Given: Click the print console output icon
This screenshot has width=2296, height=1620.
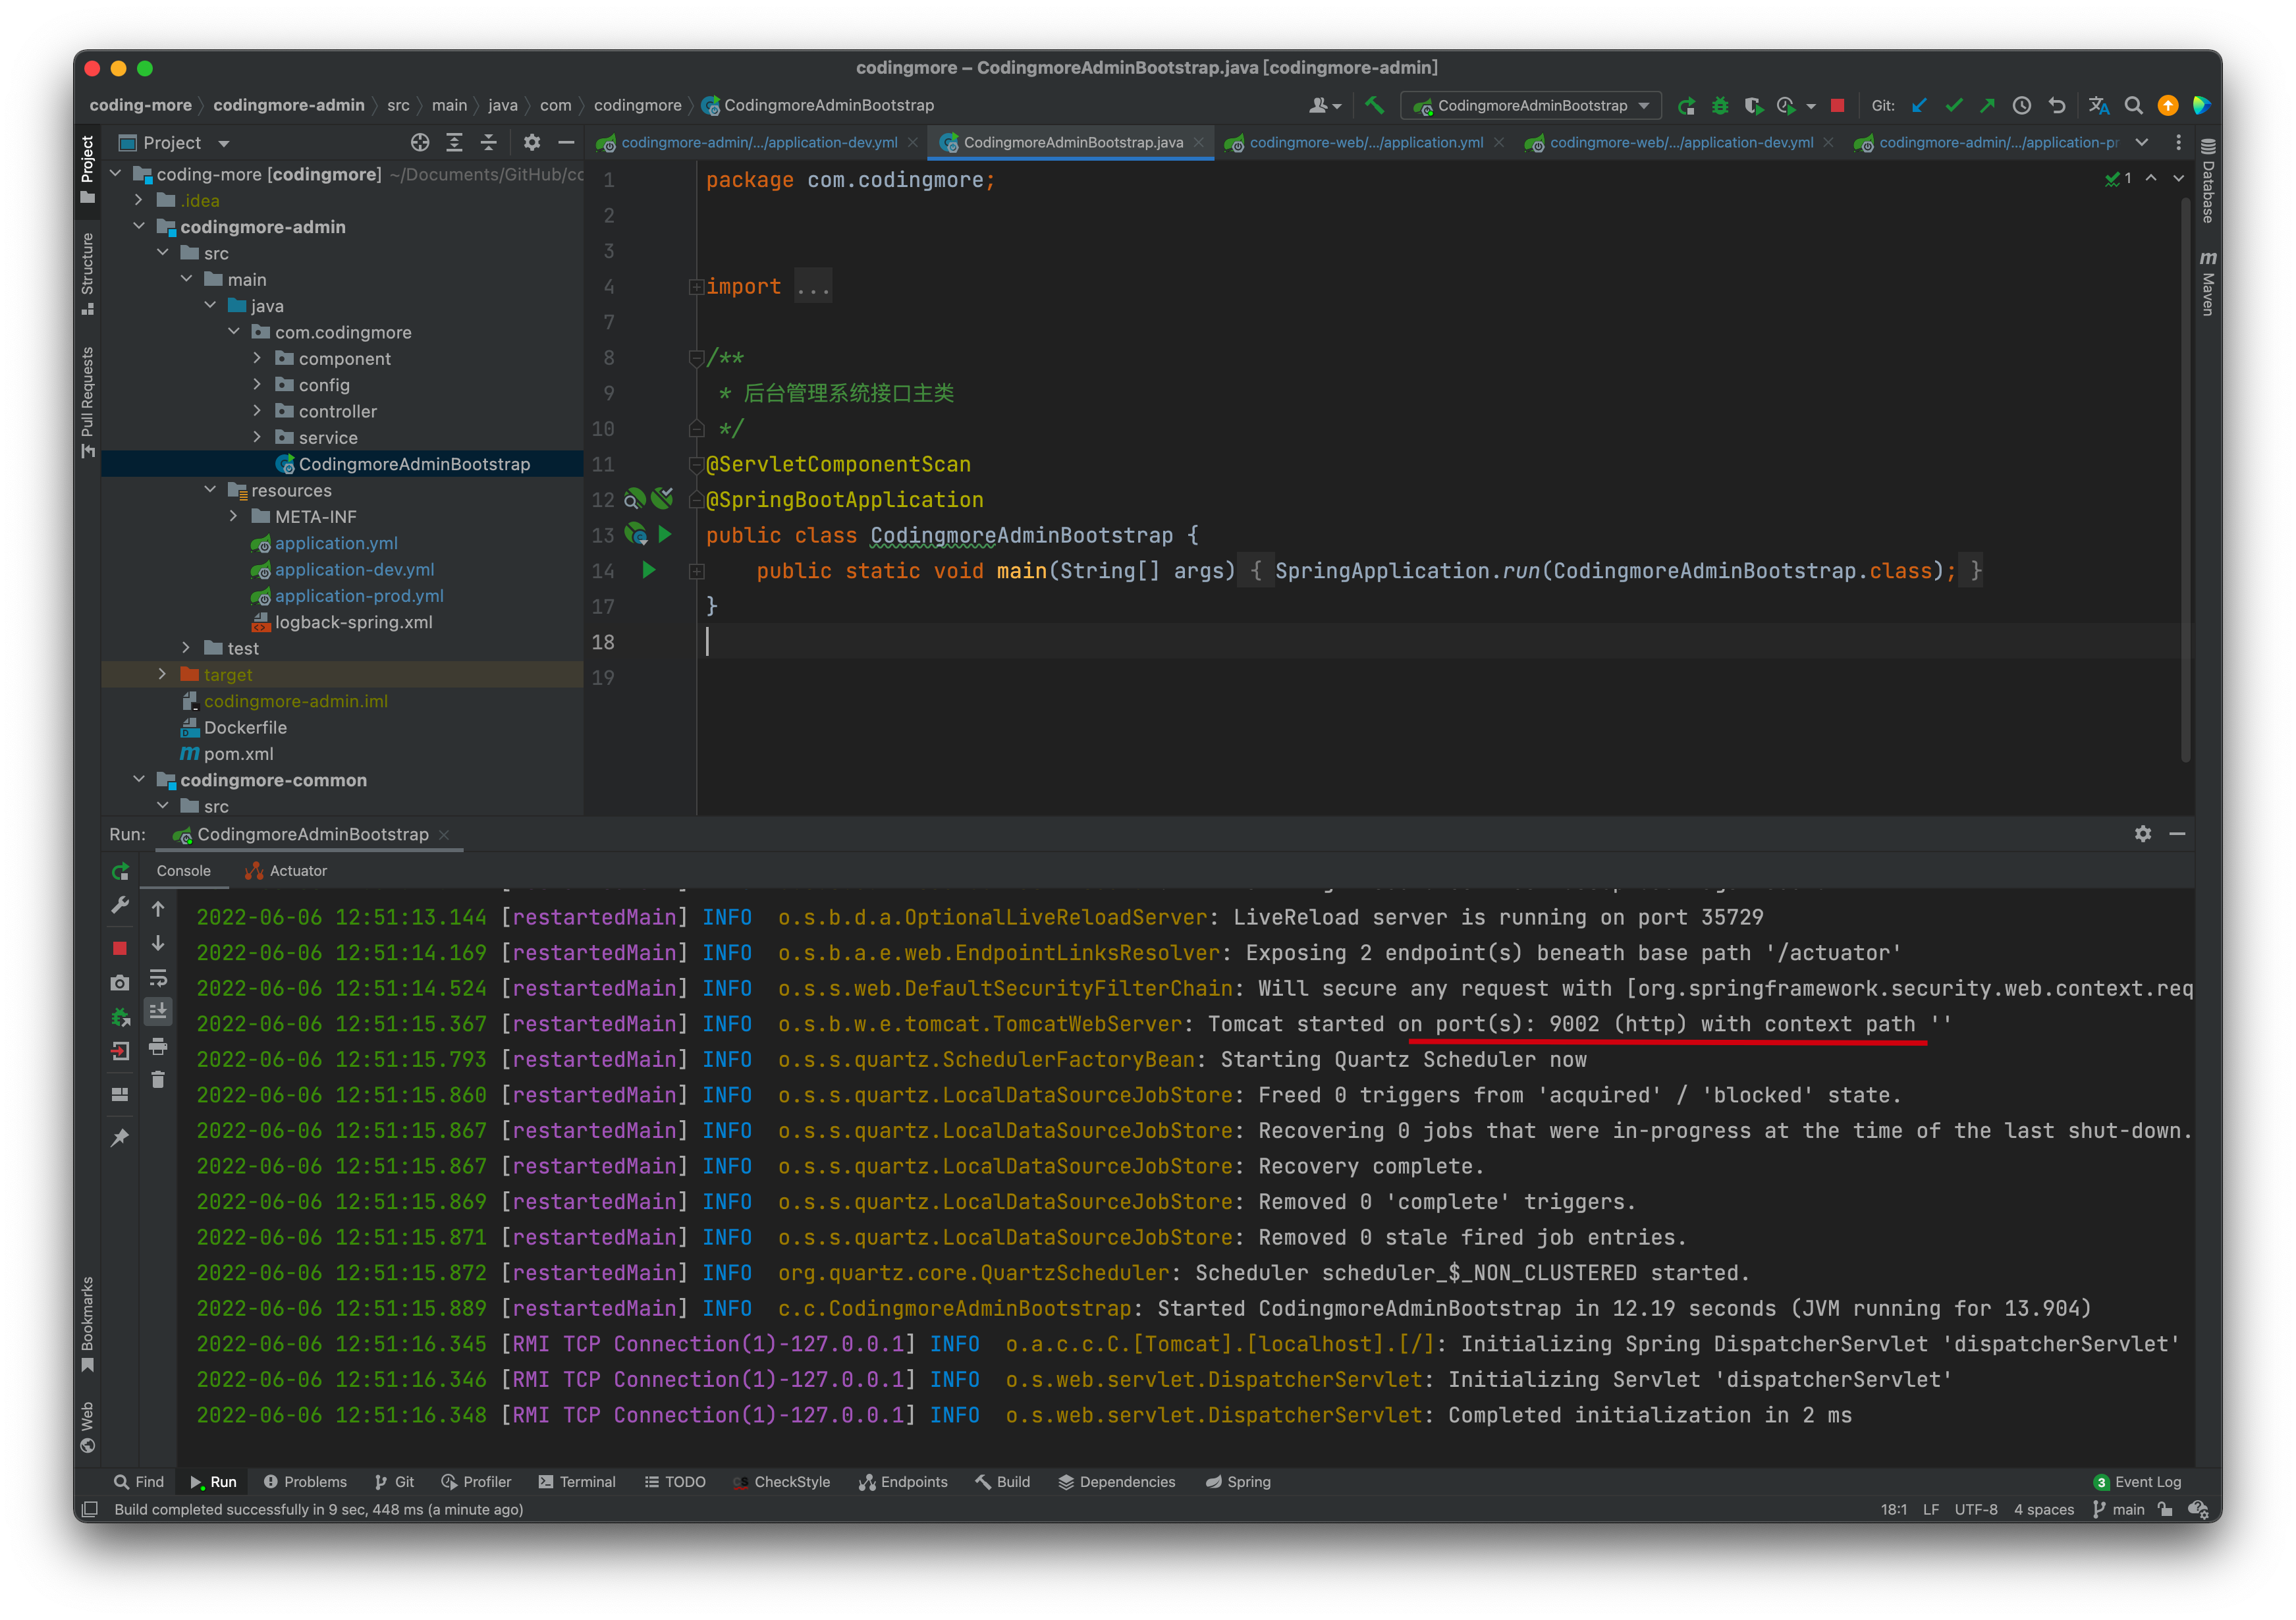Looking at the screenshot, I should point(158,1047).
